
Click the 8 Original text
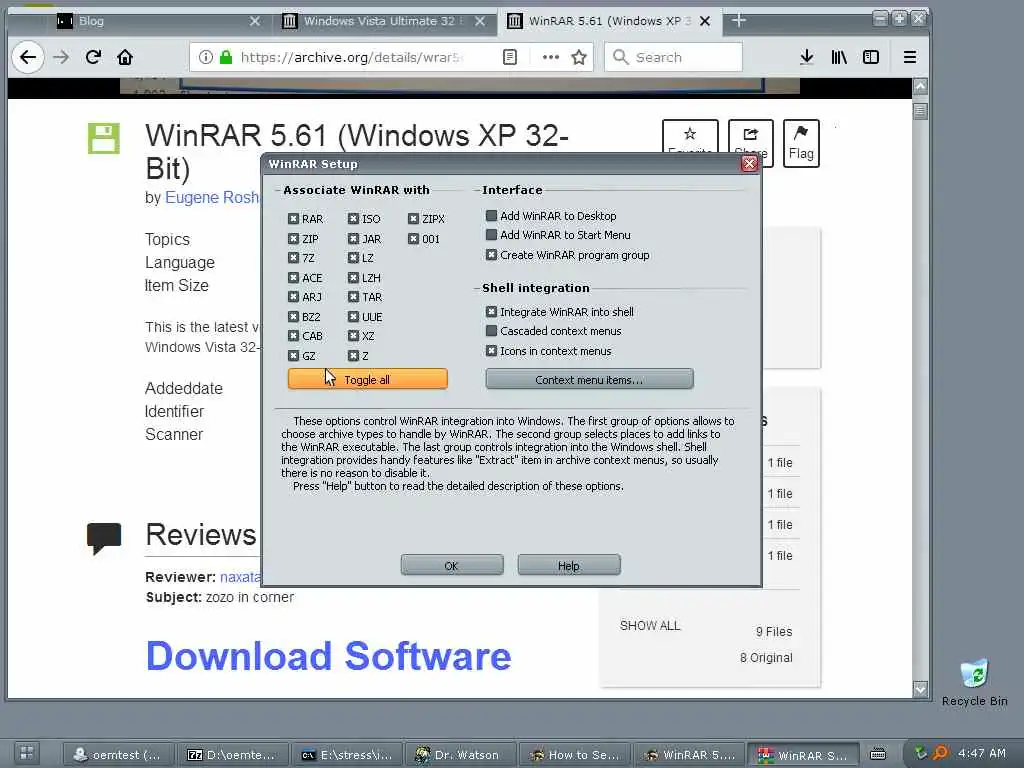click(766, 658)
